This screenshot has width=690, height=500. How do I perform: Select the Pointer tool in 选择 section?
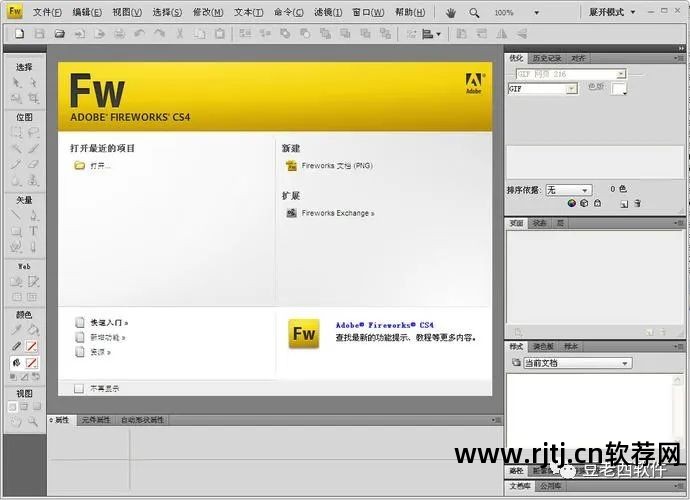pos(16,83)
